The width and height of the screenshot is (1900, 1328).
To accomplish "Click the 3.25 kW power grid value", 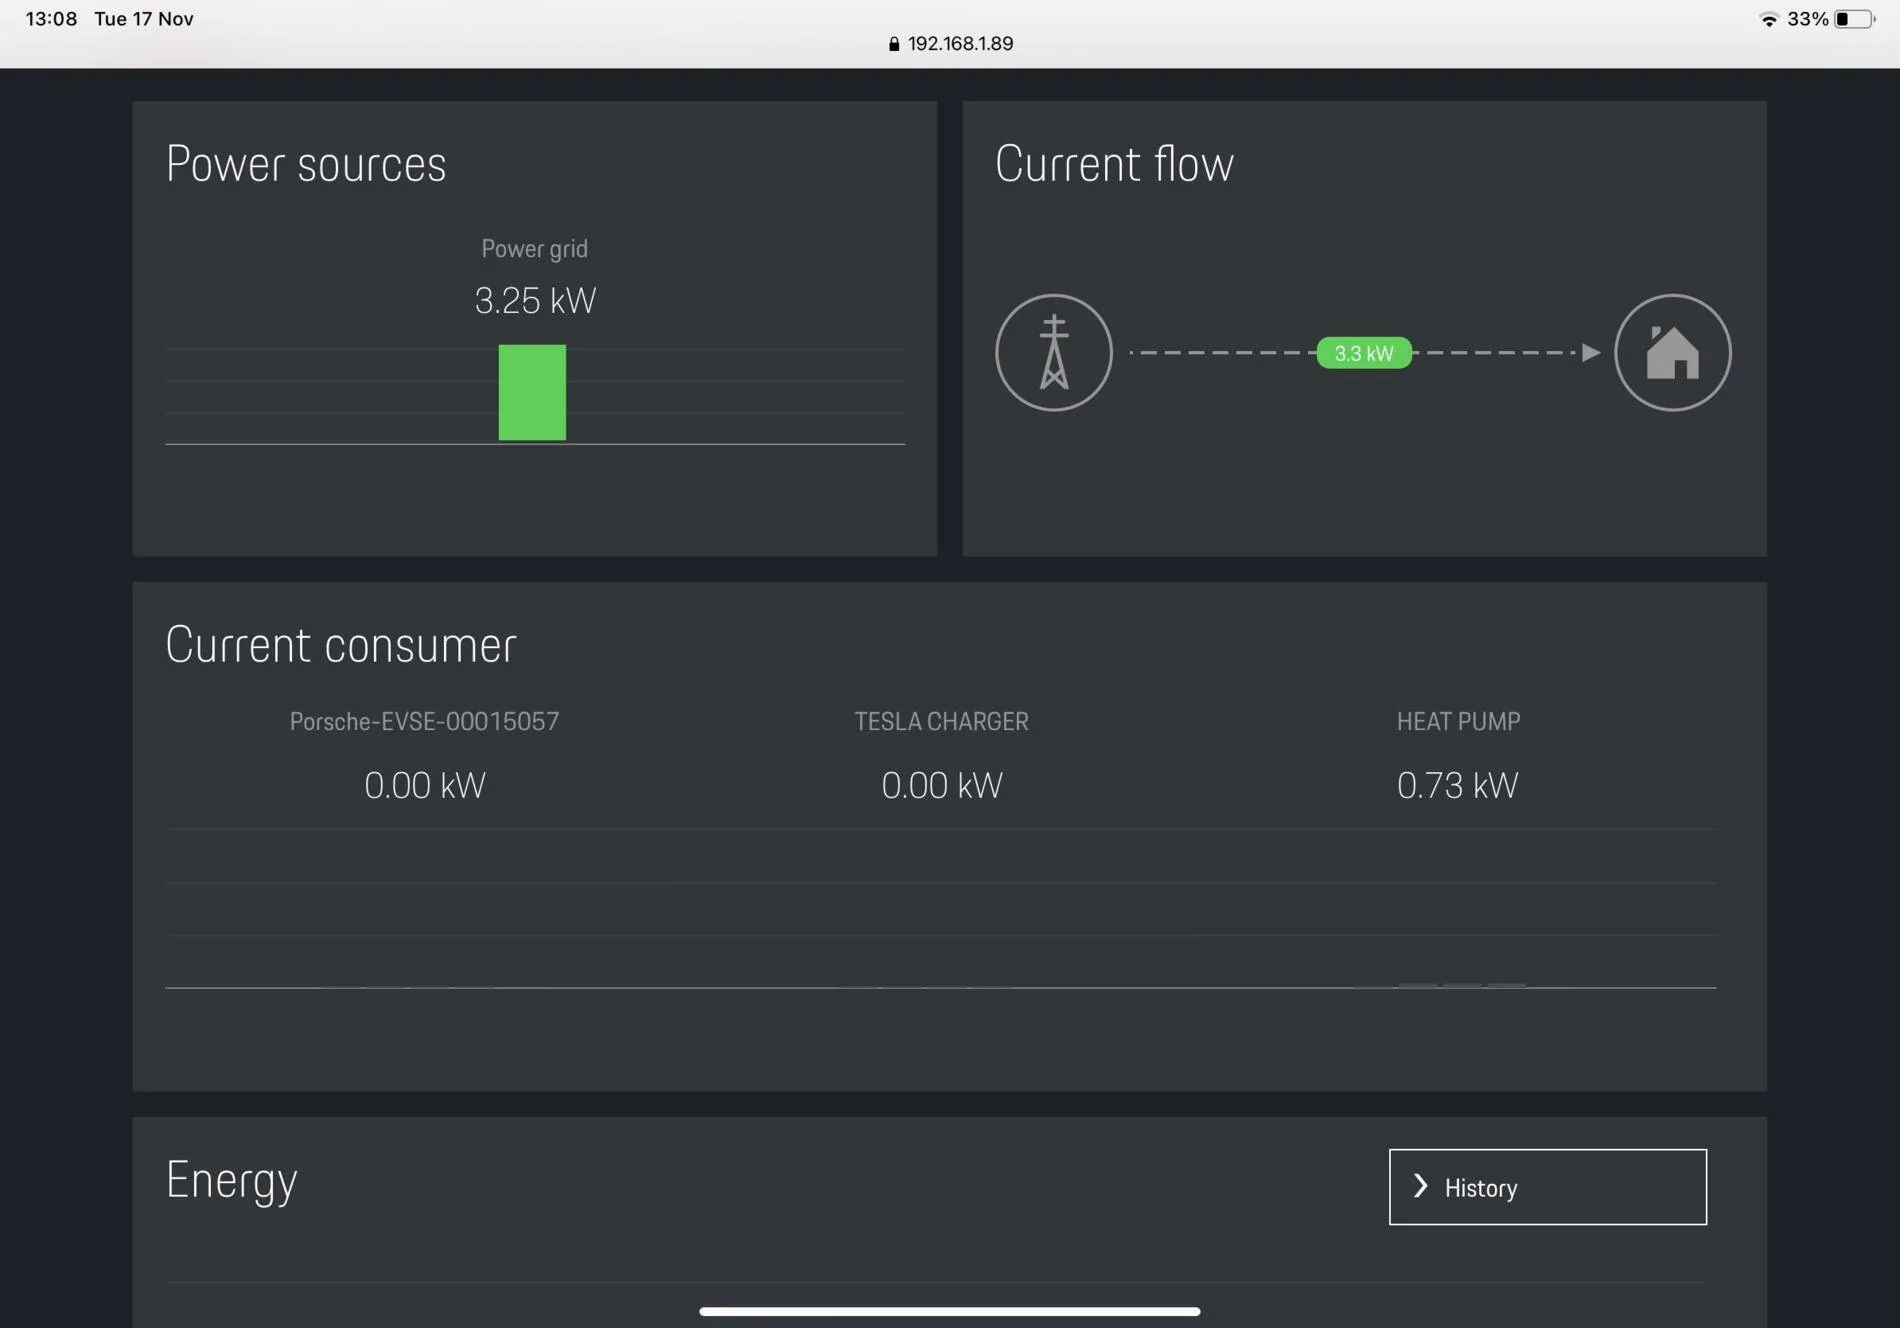I will point(535,301).
